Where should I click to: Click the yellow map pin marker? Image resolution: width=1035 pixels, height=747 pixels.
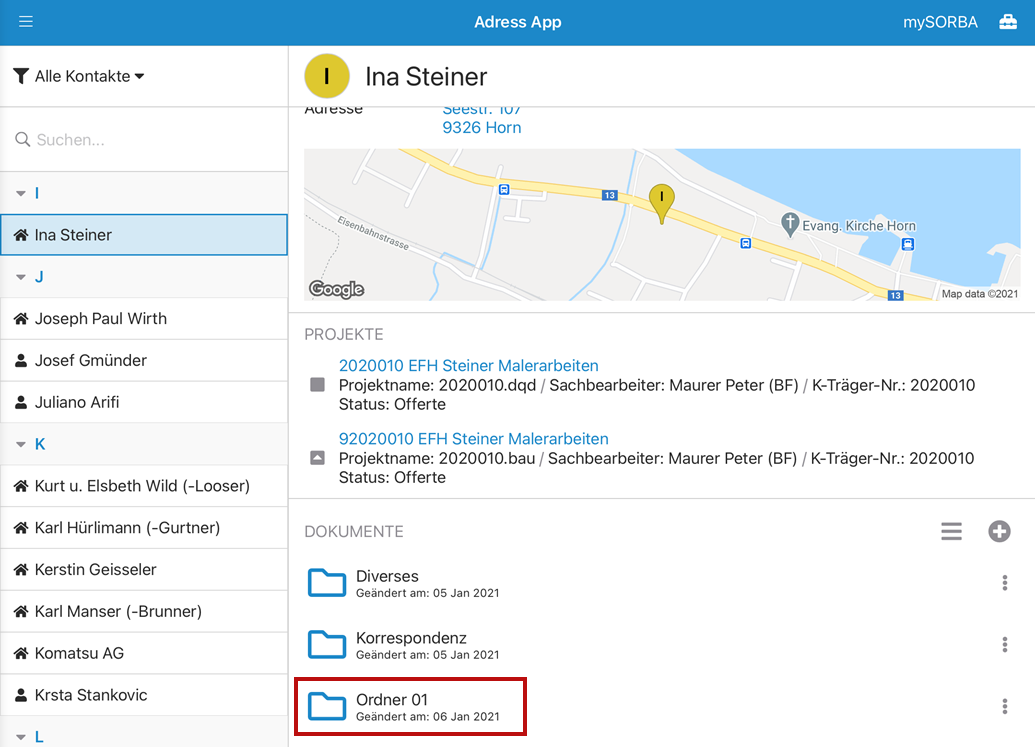click(661, 203)
